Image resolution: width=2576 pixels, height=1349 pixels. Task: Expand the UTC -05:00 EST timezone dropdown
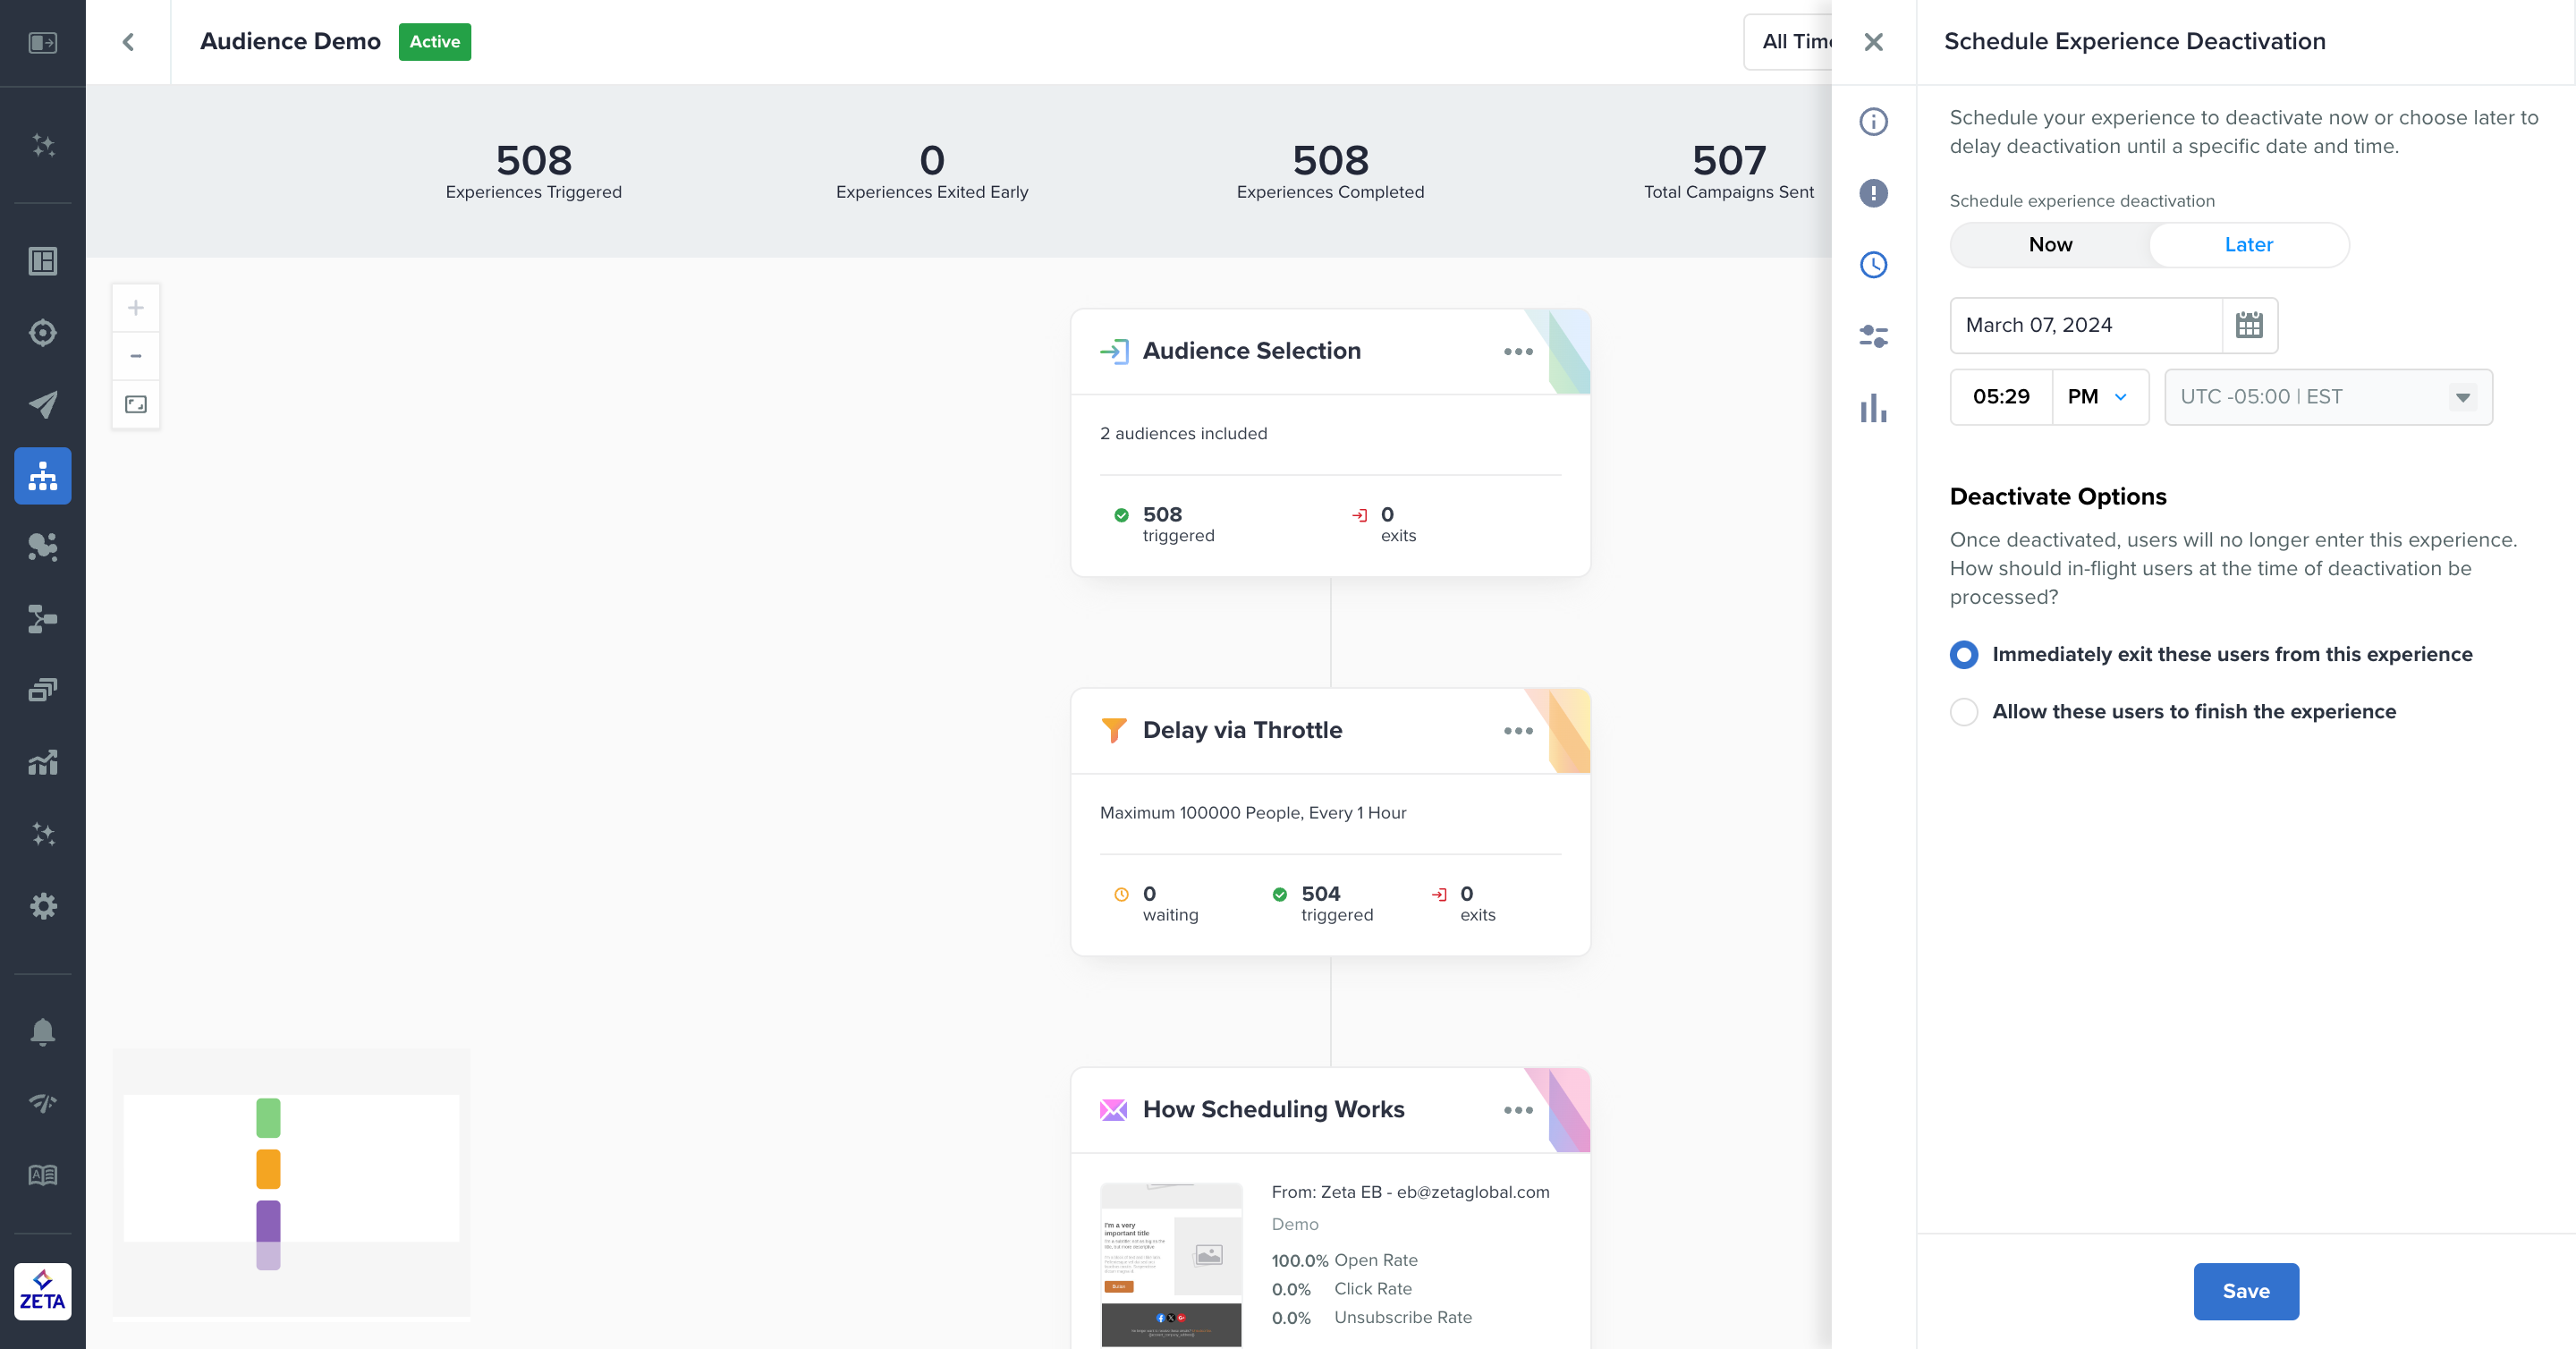click(x=2327, y=397)
